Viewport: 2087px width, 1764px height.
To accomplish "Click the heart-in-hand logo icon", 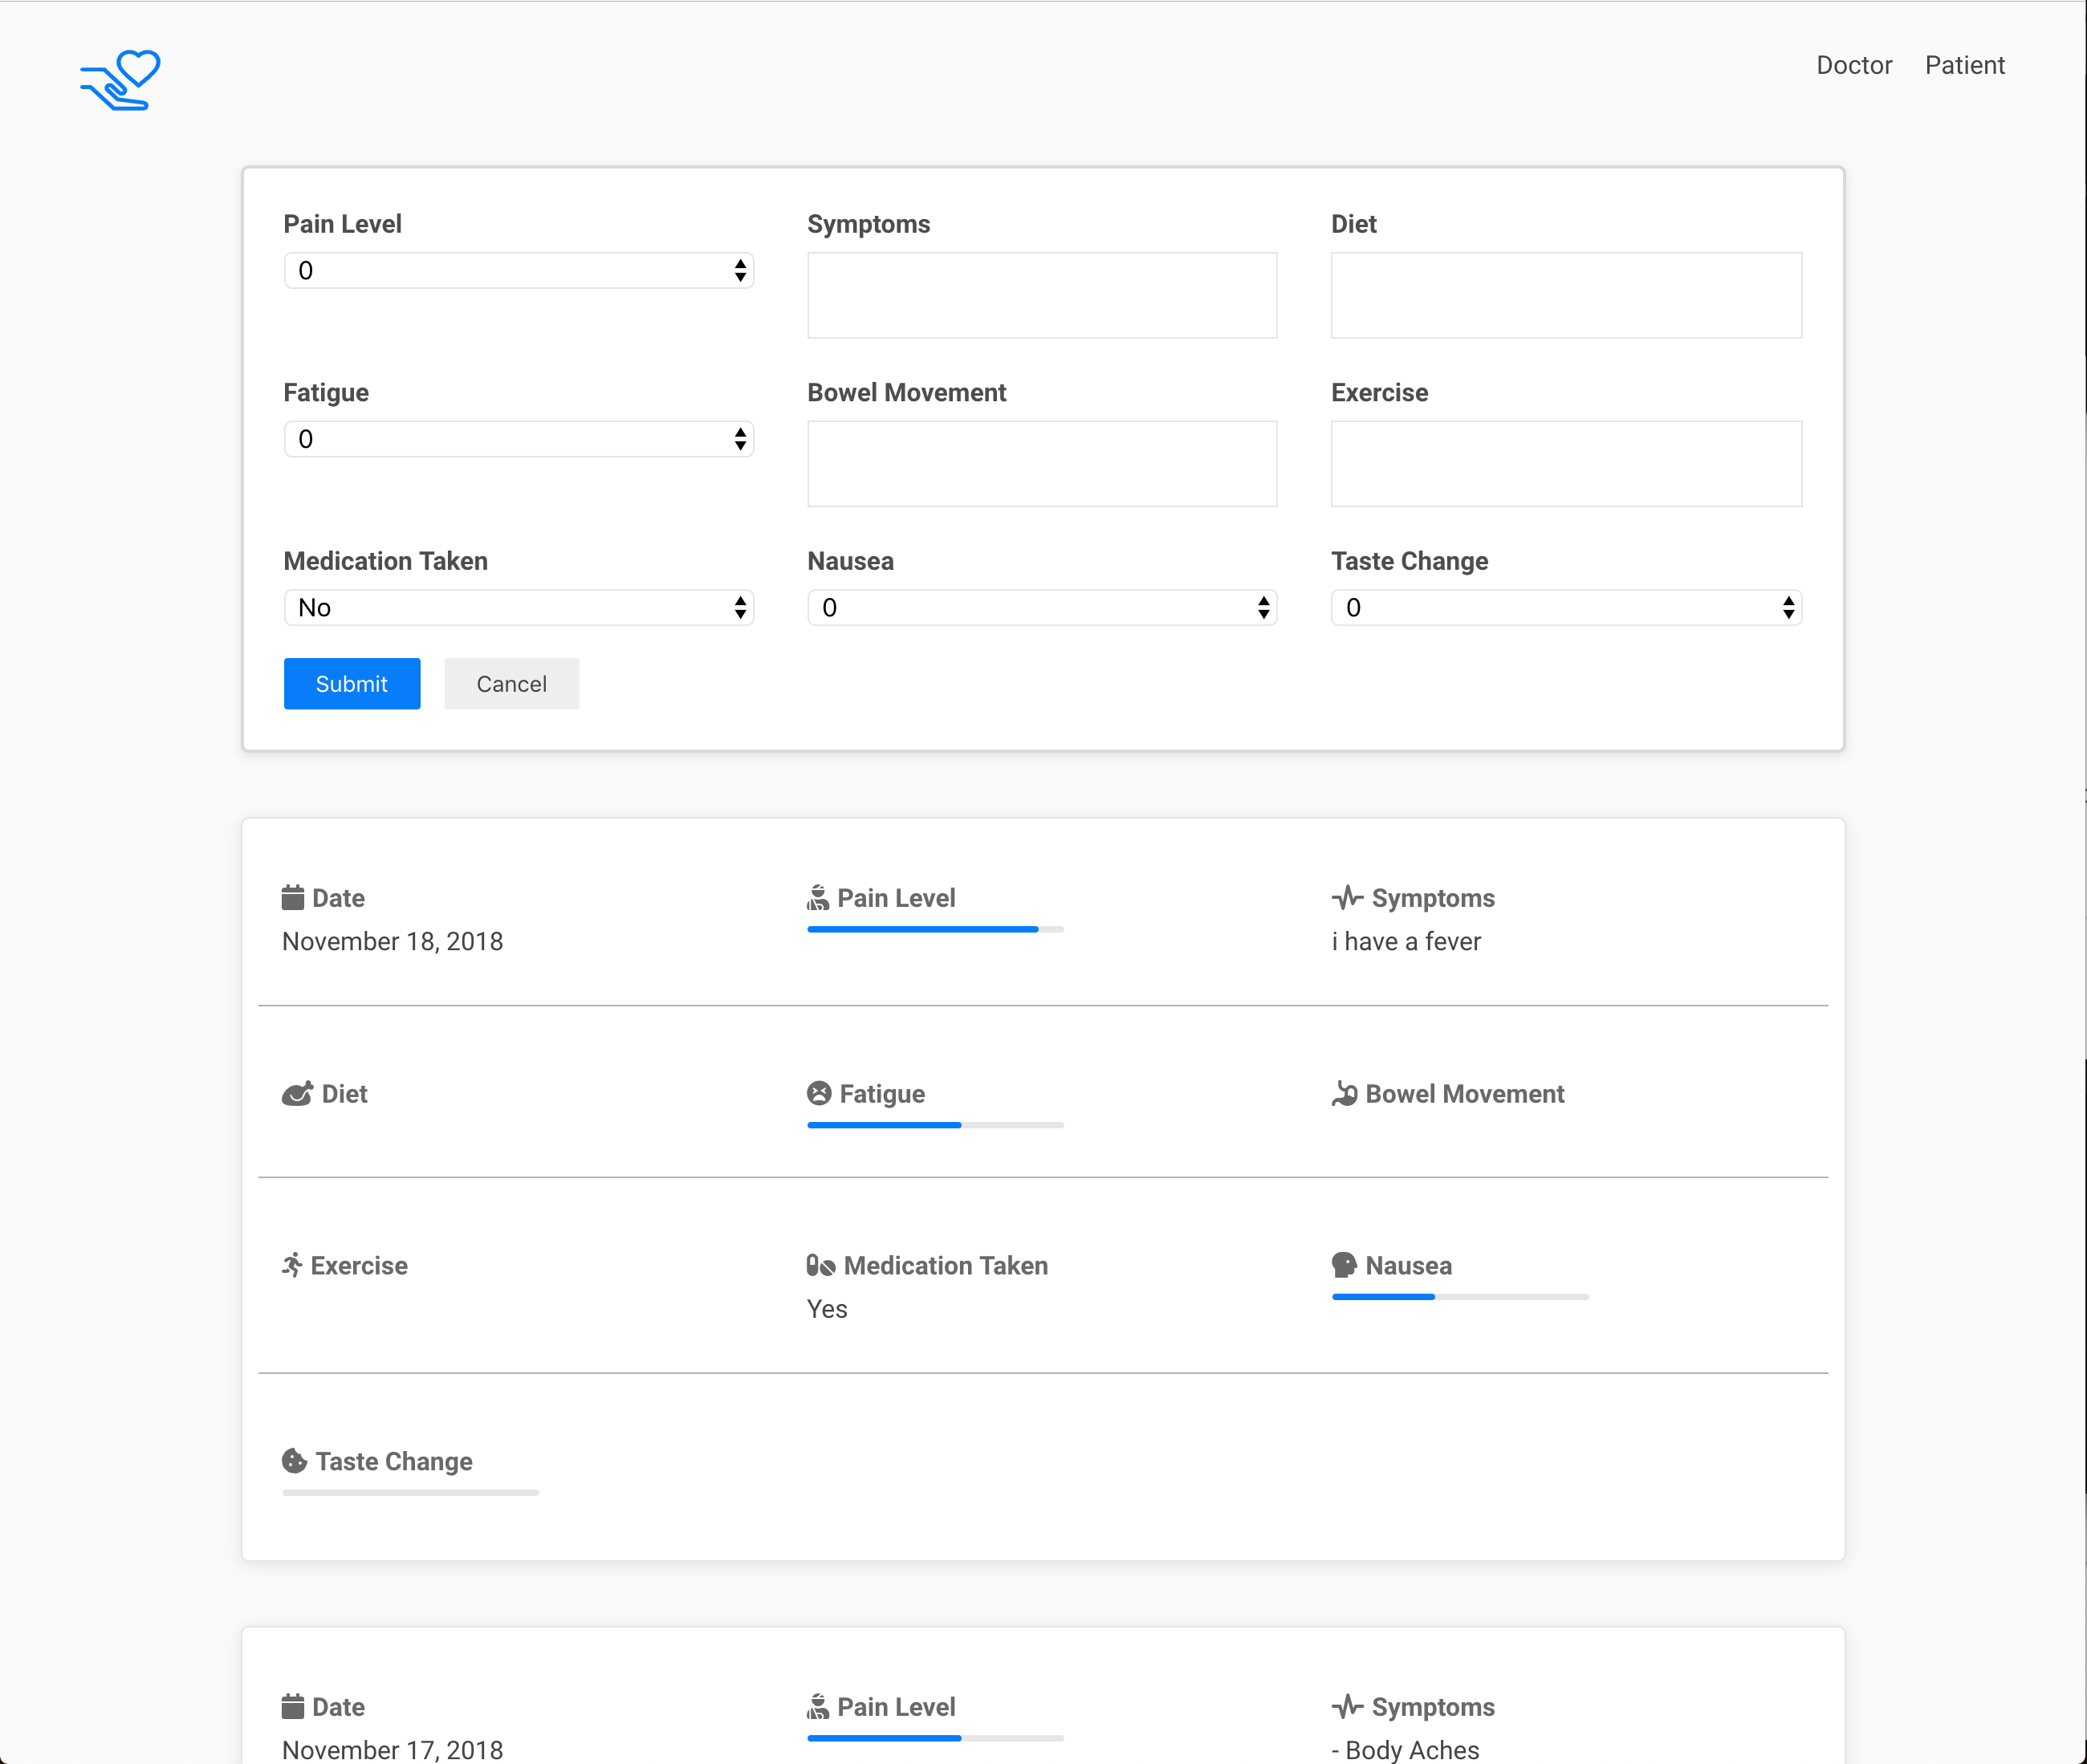I will (120, 80).
